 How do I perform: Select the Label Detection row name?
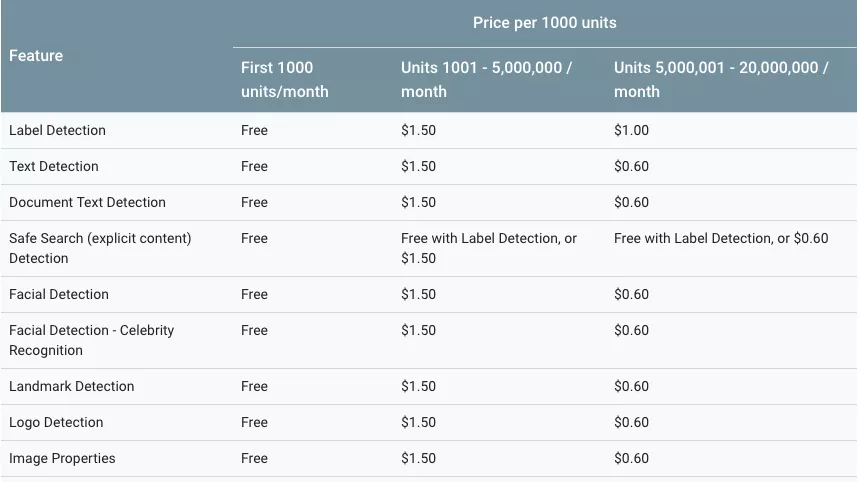(58, 131)
